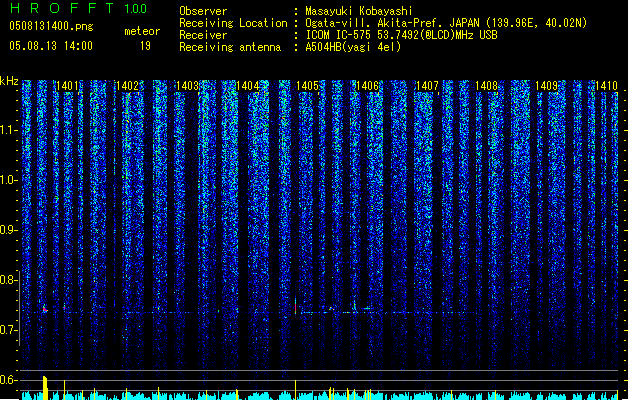Image resolution: width=629 pixels, height=400 pixels.
Task: Click the meteor count value 19
Action: pos(145,46)
